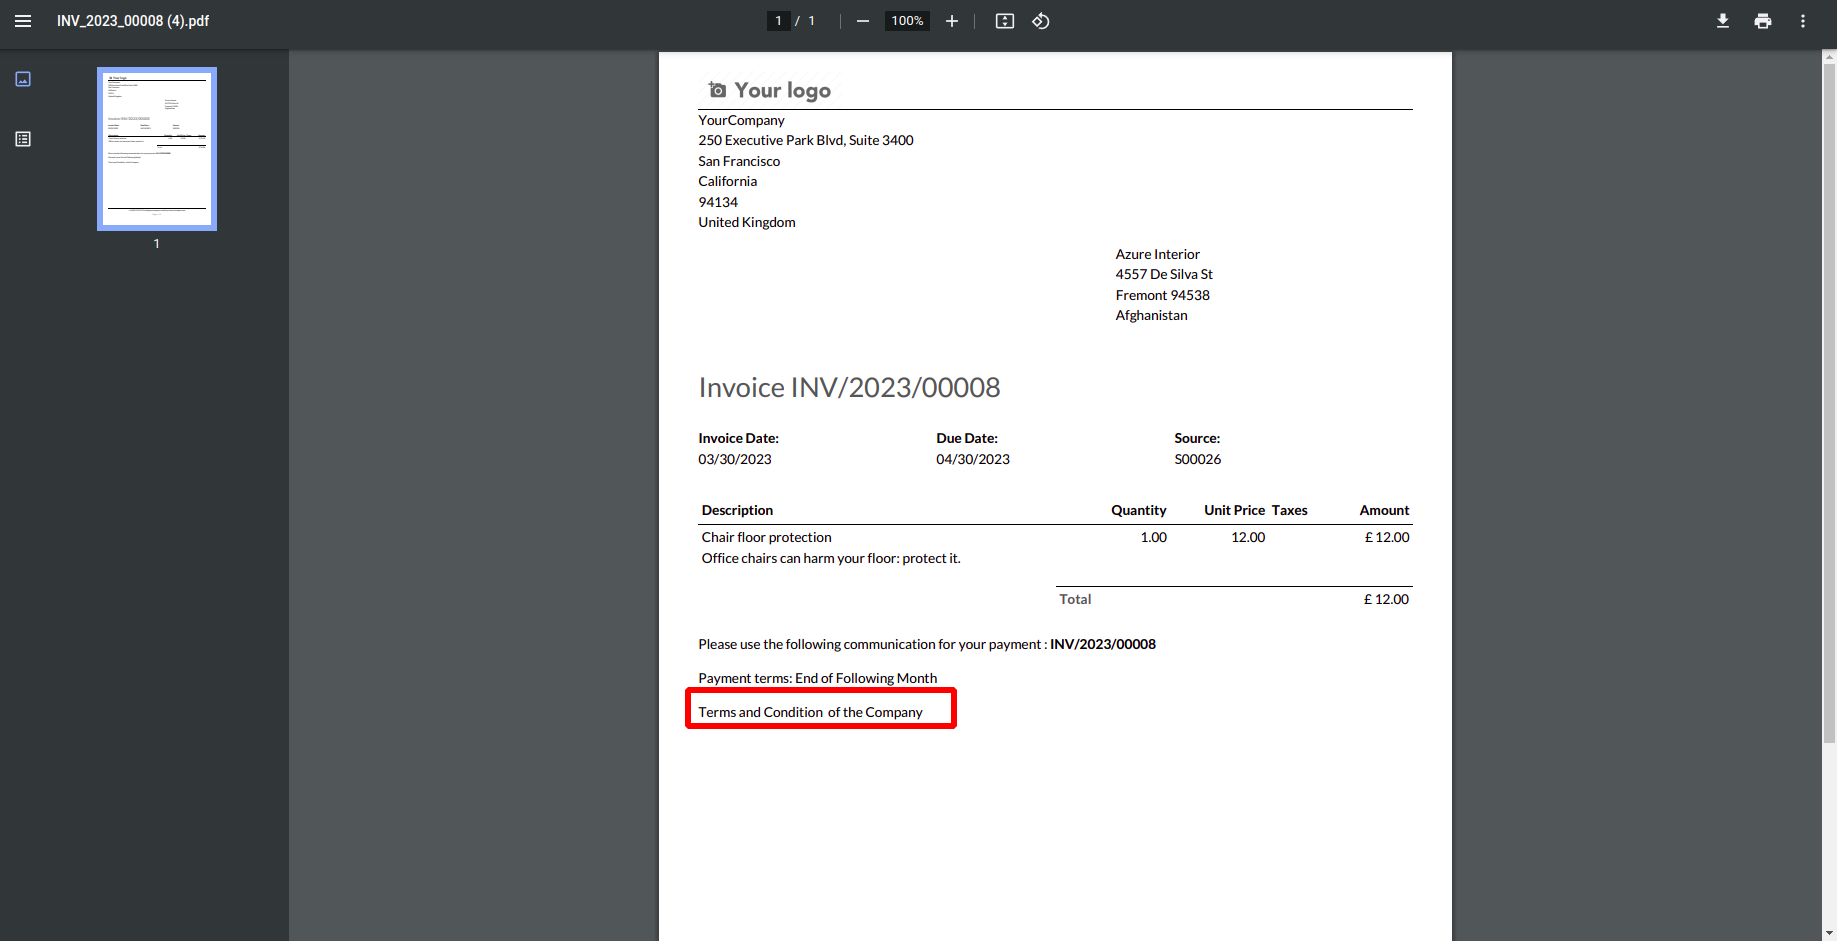The image size is (1837, 941).
Task: Click the scrollbar up arrow
Action: [x=1829, y=57]
